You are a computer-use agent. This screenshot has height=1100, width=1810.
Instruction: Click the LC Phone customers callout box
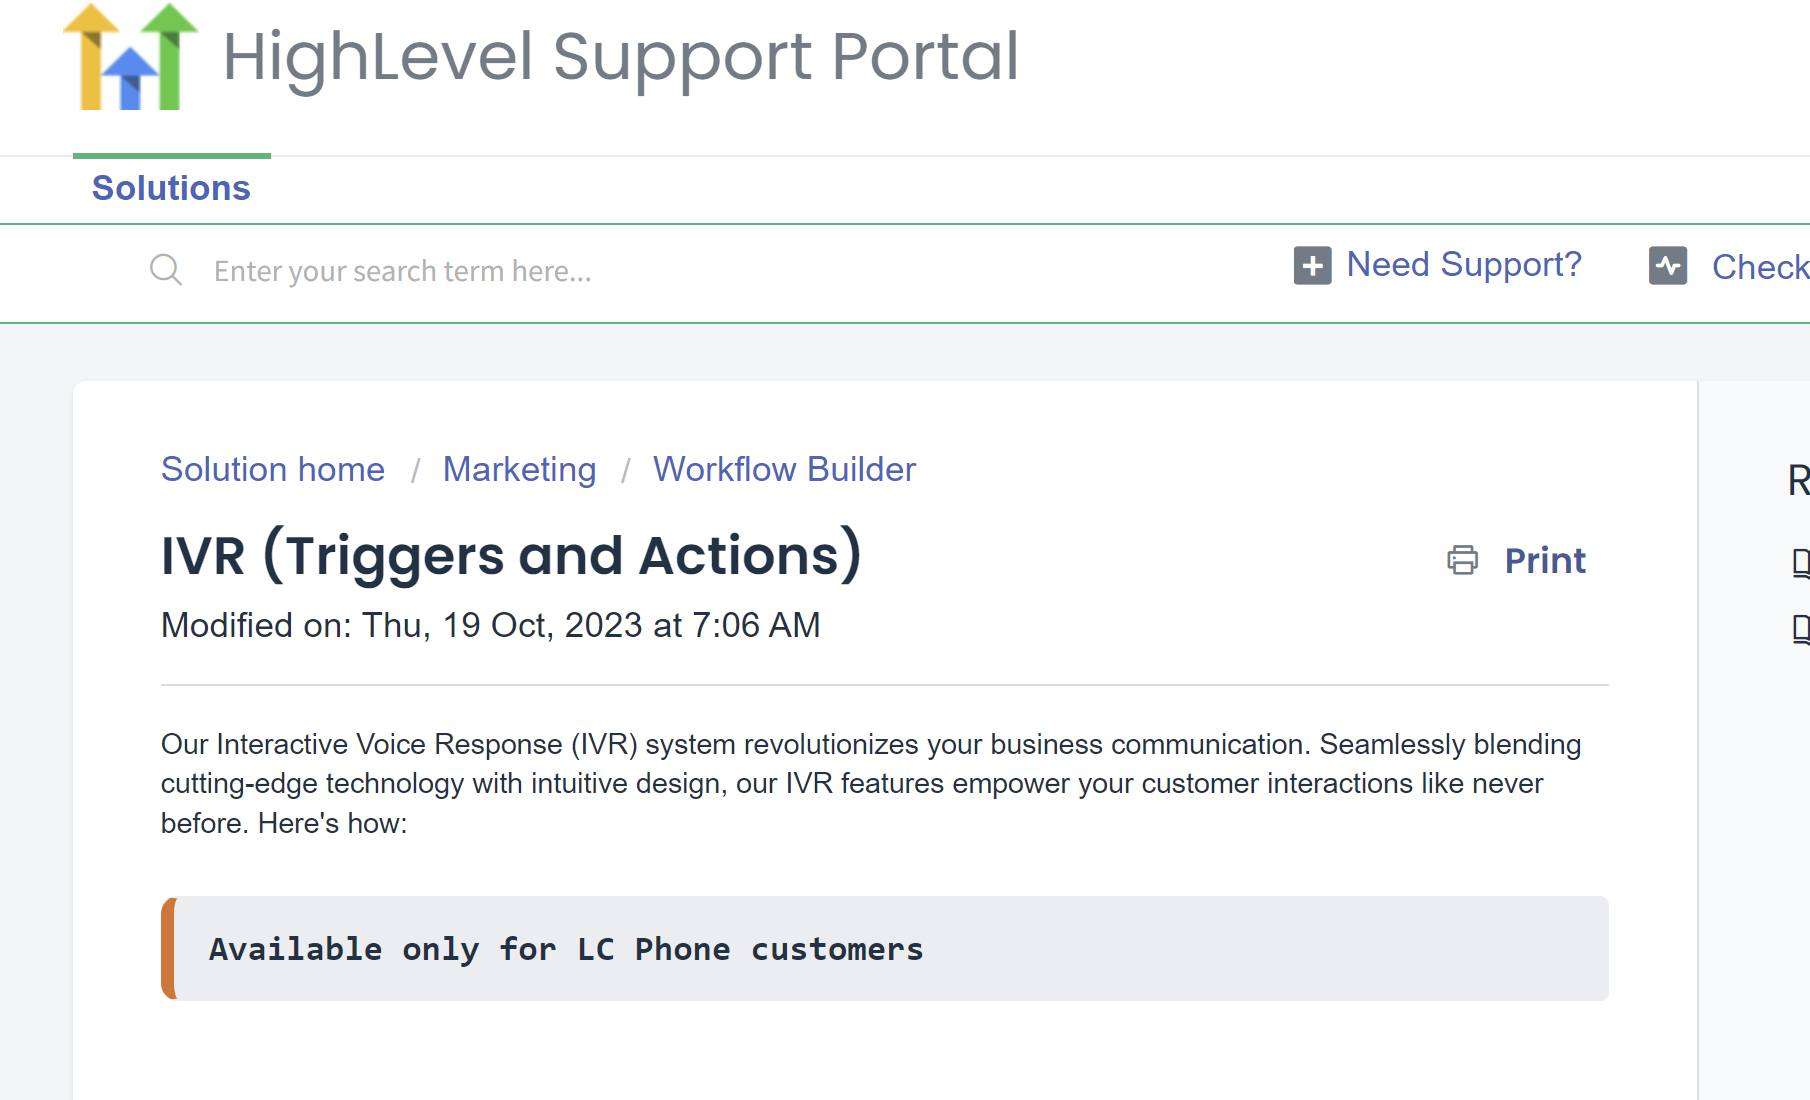tap(885, 949)
